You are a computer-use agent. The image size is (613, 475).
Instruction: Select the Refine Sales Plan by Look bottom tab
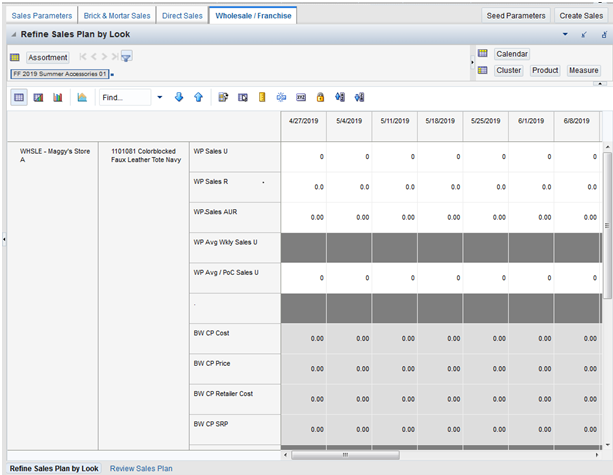(x=54, y=468)
